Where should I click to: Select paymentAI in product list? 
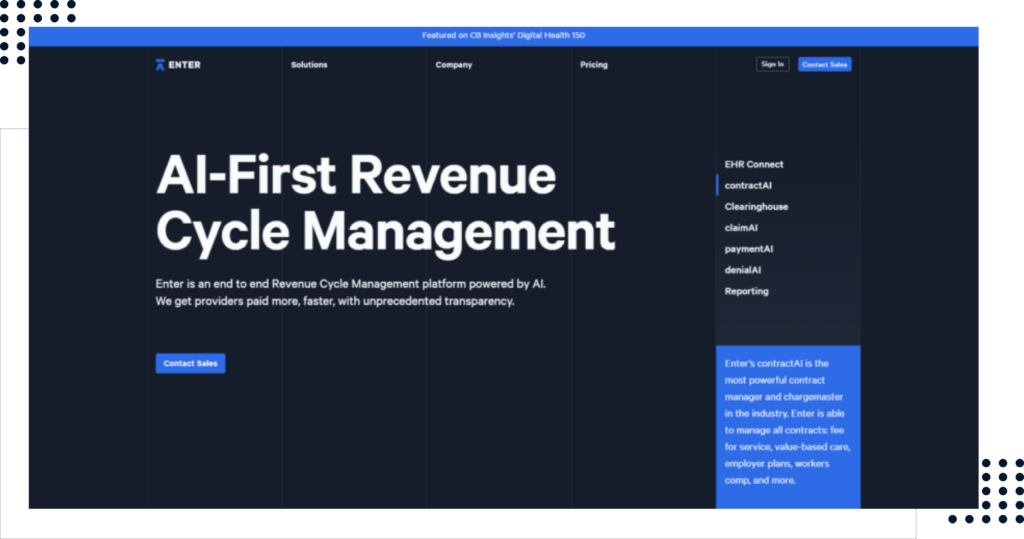748,249
